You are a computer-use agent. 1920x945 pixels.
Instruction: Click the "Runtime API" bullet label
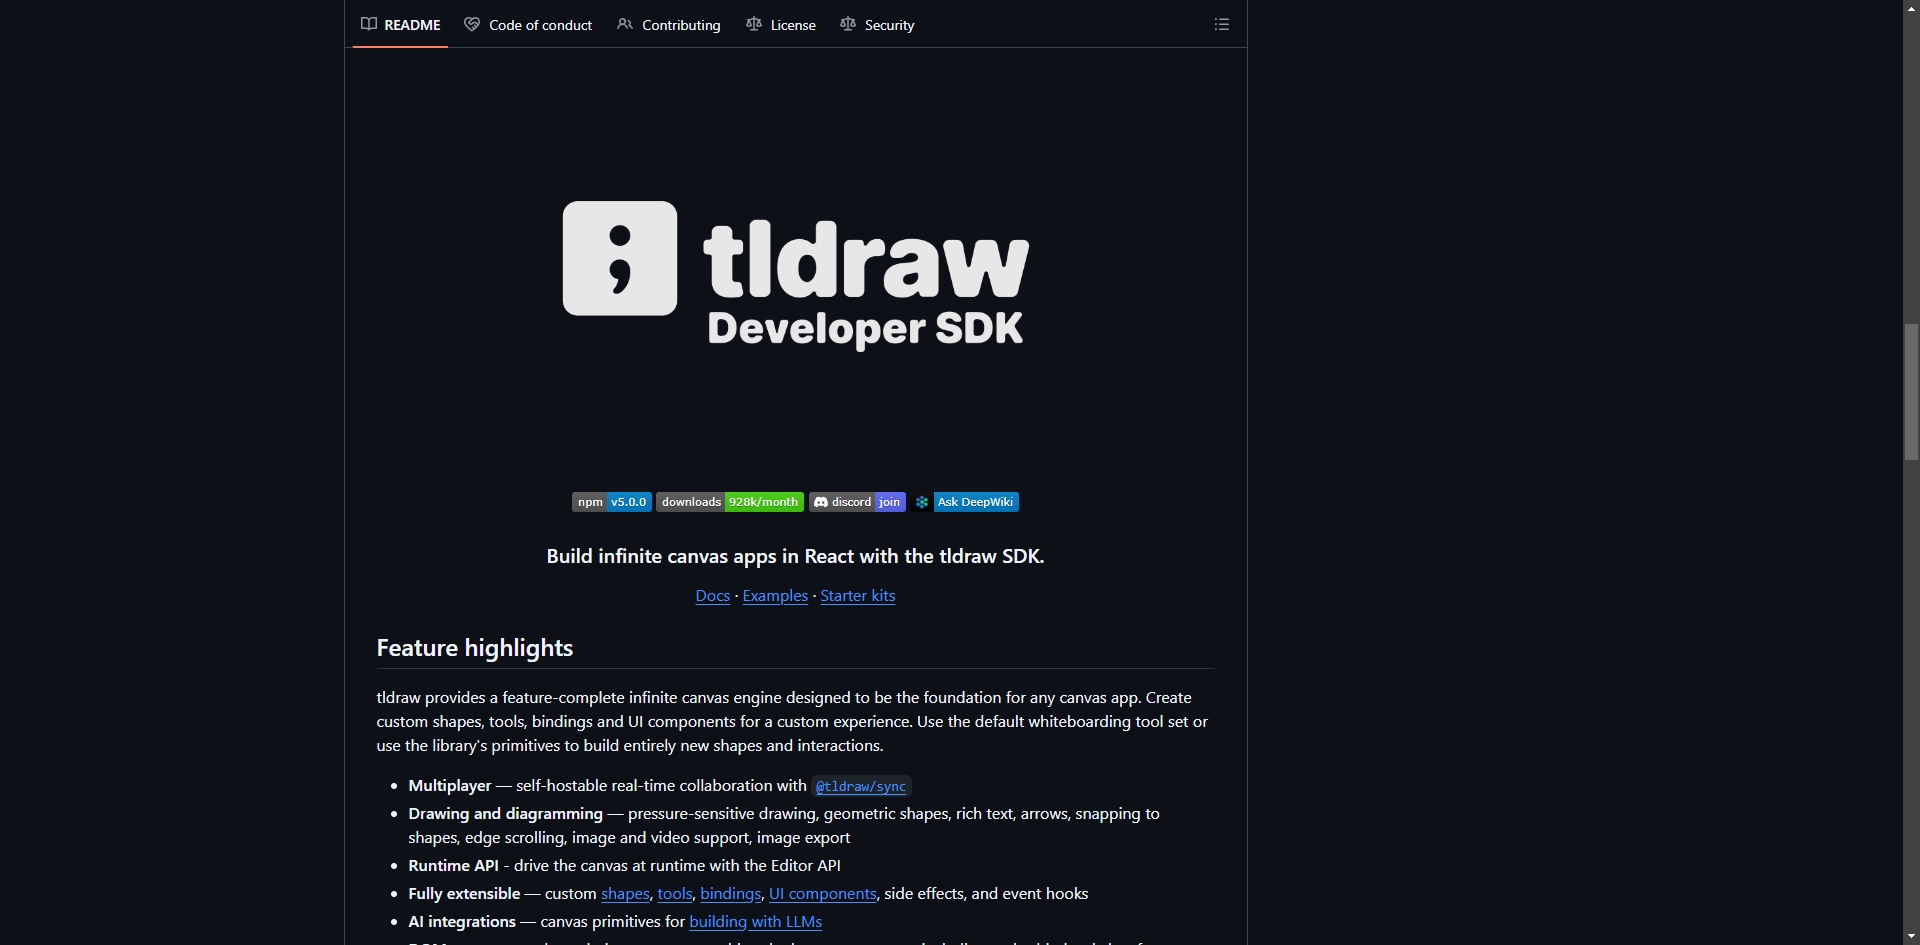(453, 866)
